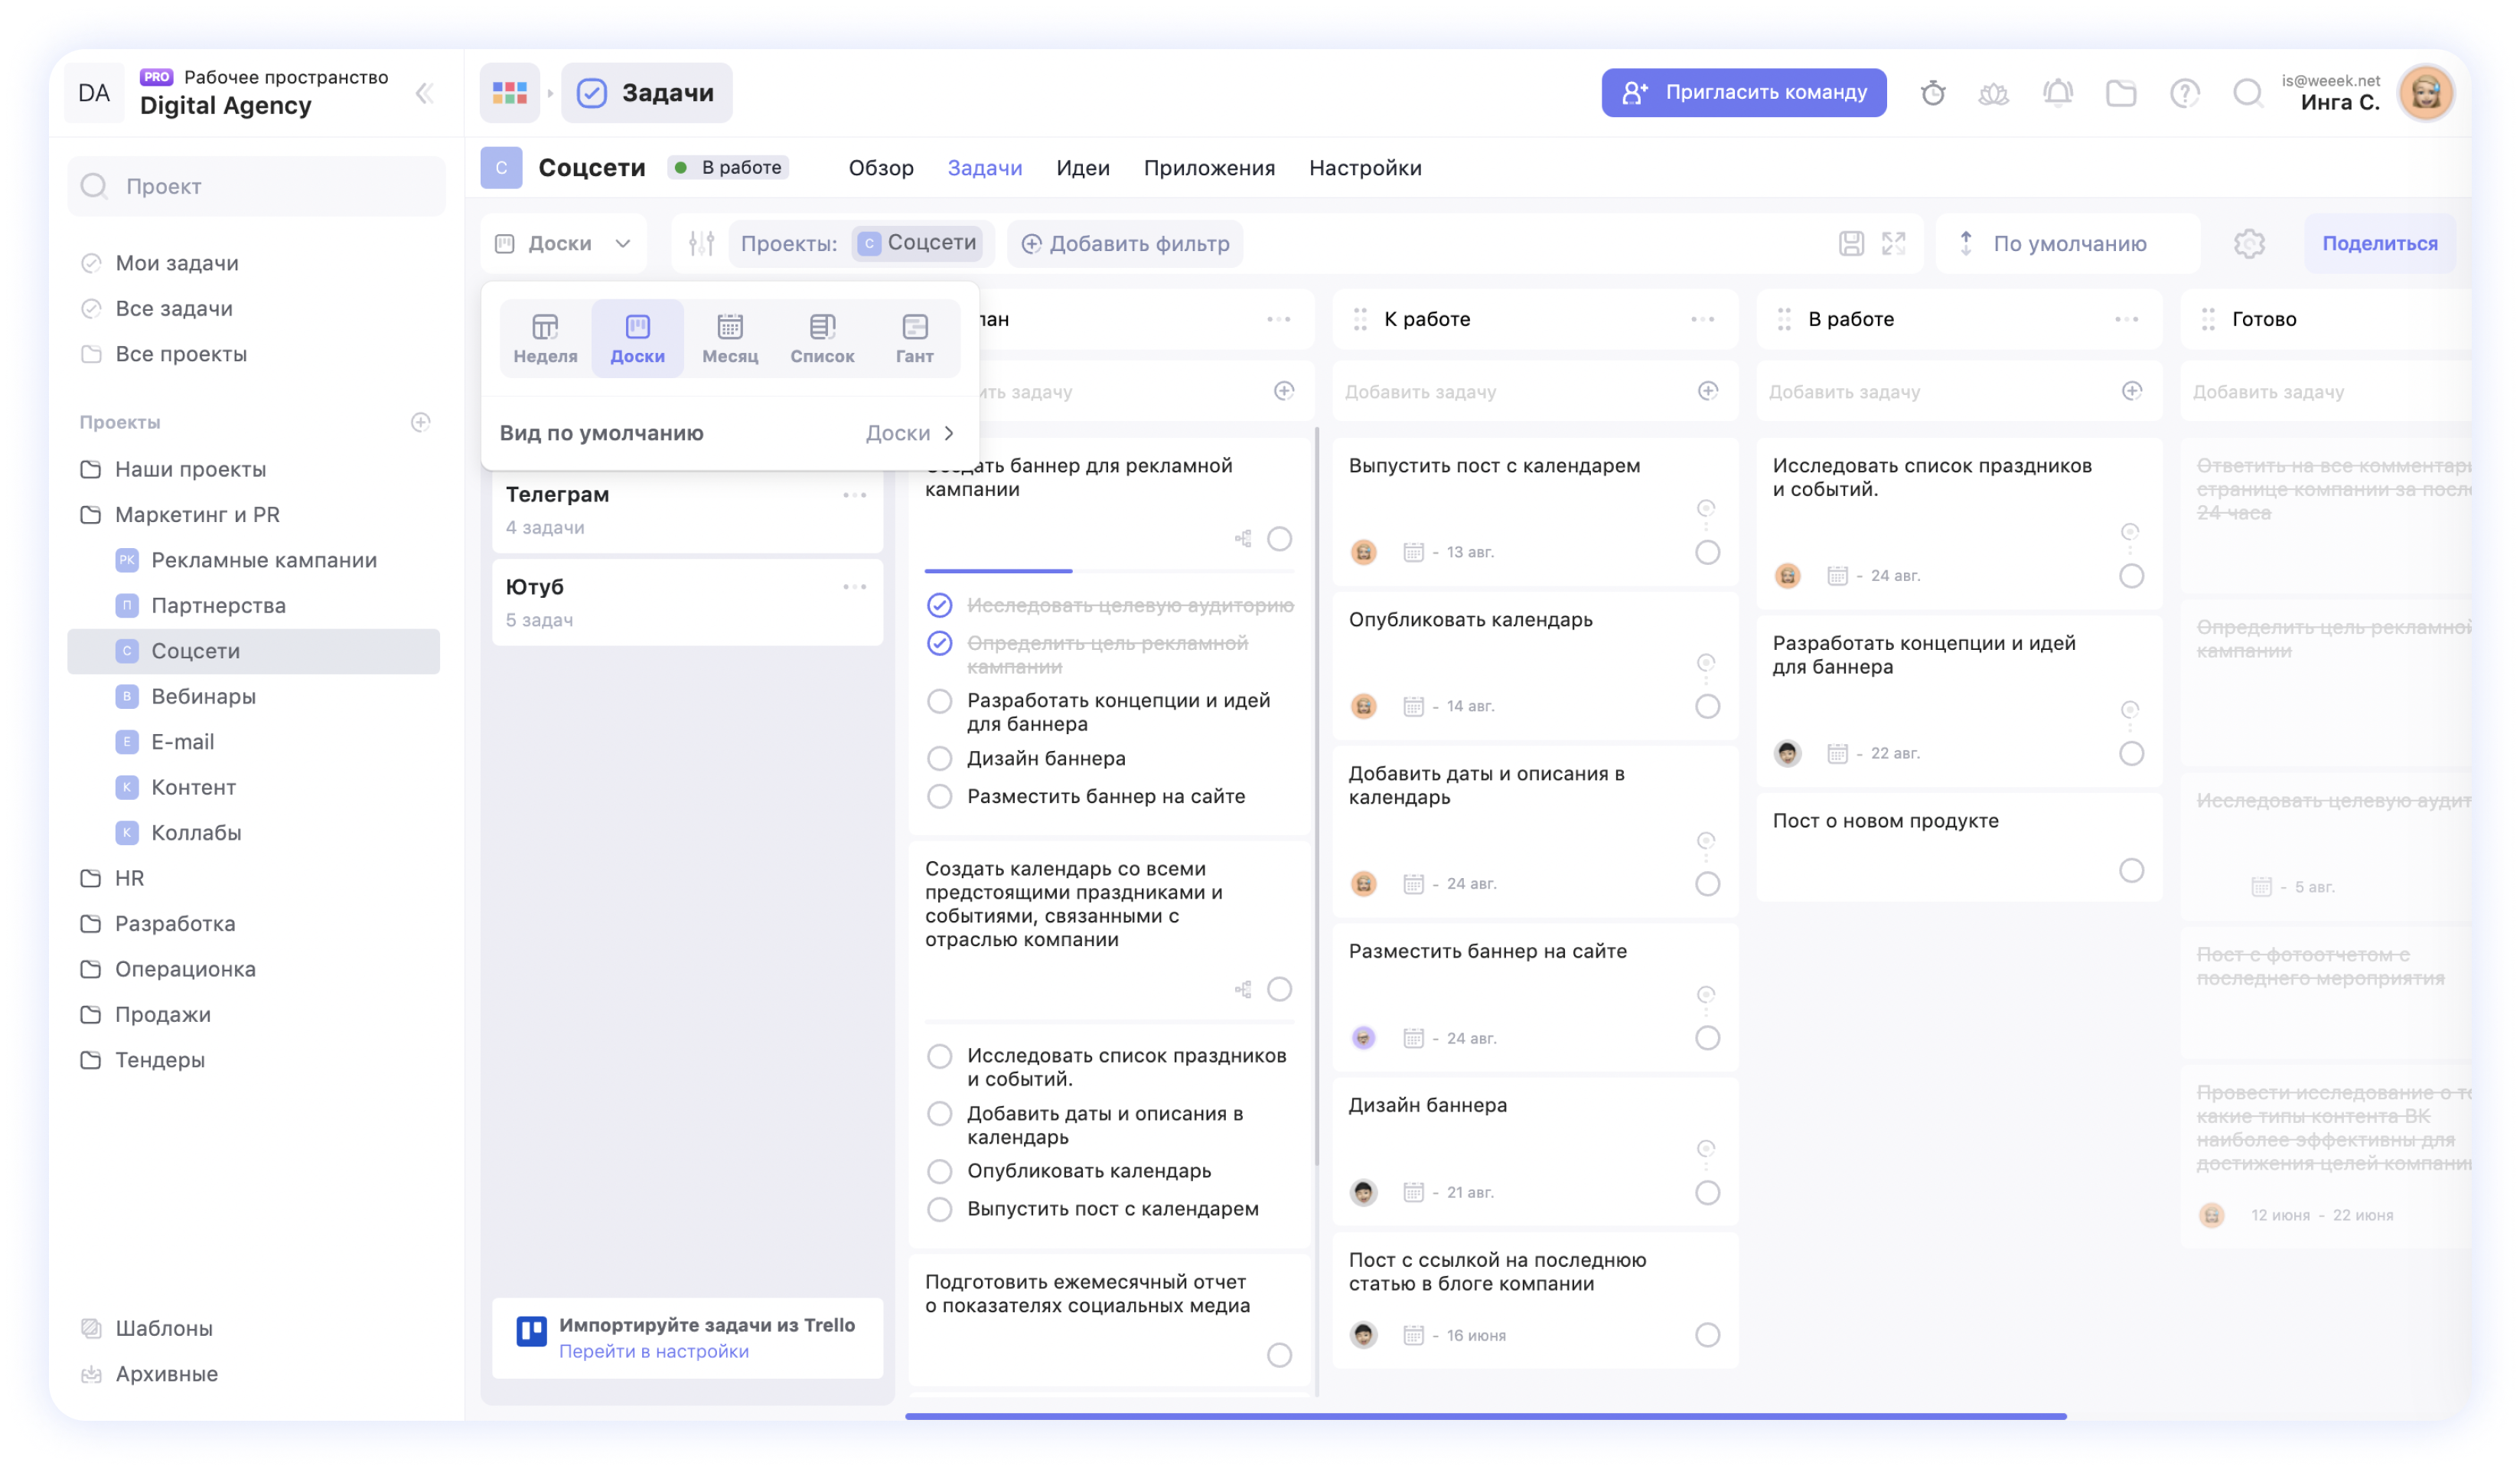Open the Доски view dropdown

click(x=564, y=243)
